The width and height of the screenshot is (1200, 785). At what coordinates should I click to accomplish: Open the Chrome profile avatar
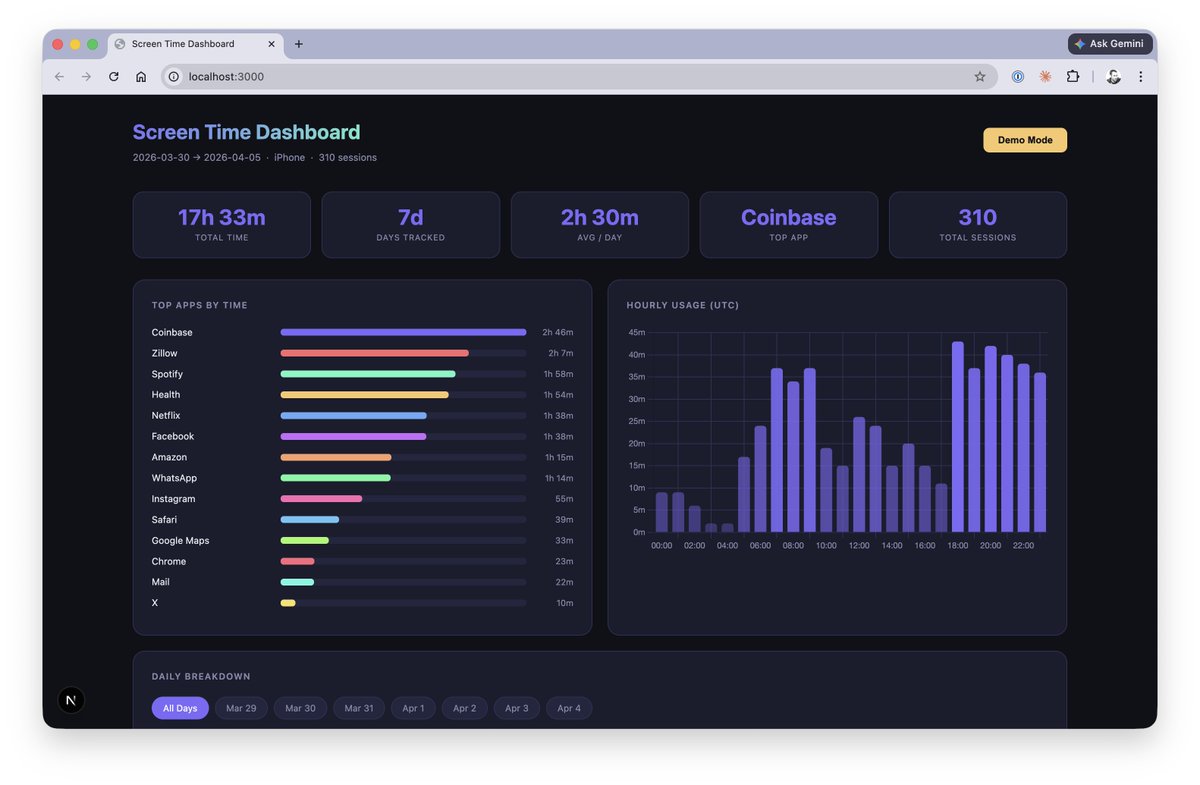[1113, 76]
